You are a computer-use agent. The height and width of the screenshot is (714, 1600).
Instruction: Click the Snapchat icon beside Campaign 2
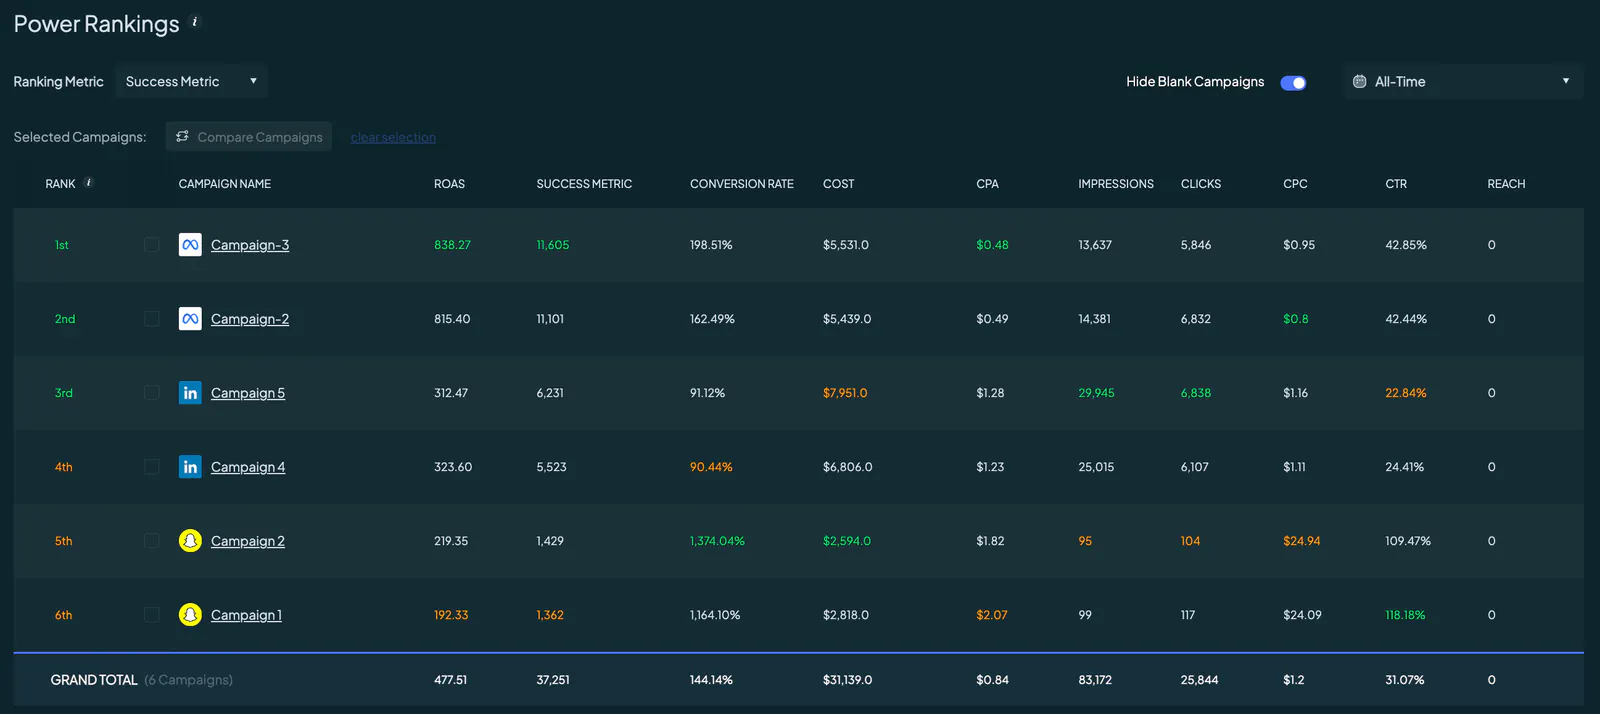tap(190, 541)
